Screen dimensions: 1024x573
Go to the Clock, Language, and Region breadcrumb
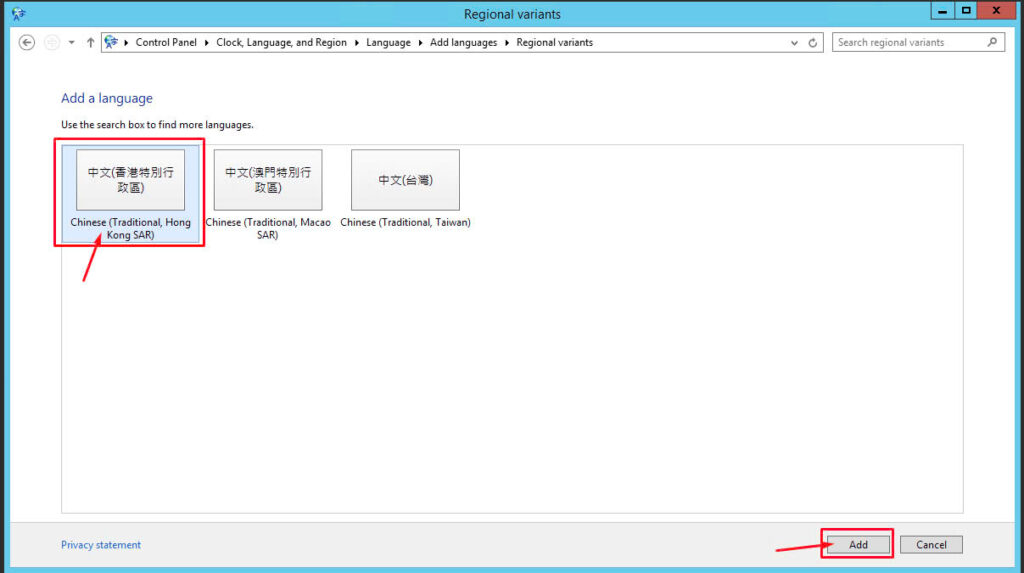[x=281, y=42]
